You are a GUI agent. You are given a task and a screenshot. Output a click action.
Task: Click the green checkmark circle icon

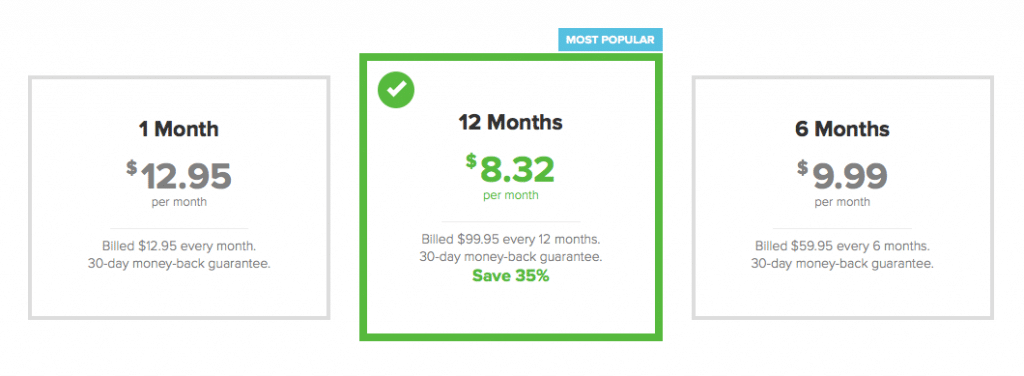396,90
